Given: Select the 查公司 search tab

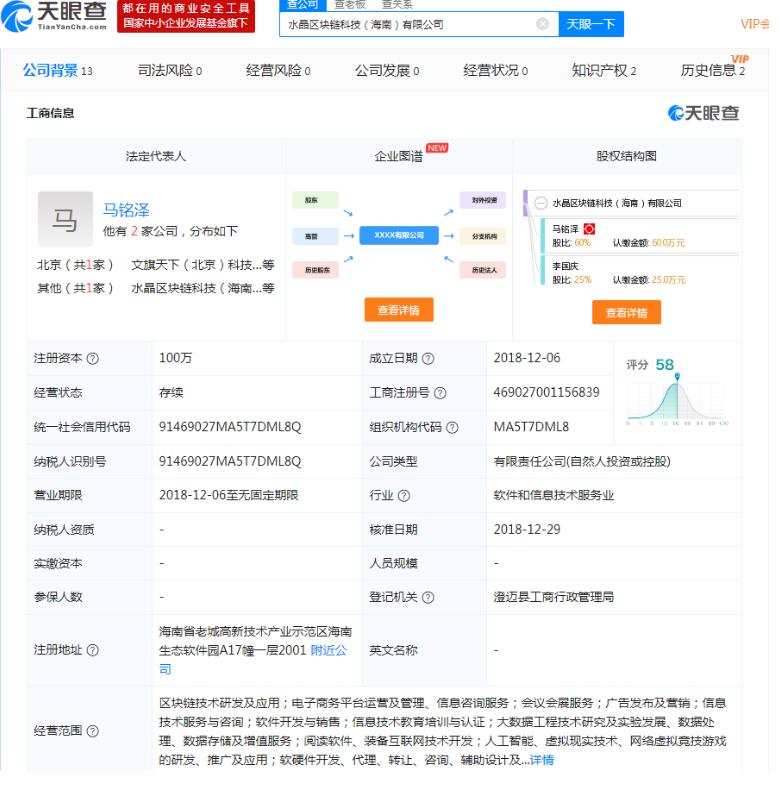Looking at the screenshot, I should click(303, 5).
